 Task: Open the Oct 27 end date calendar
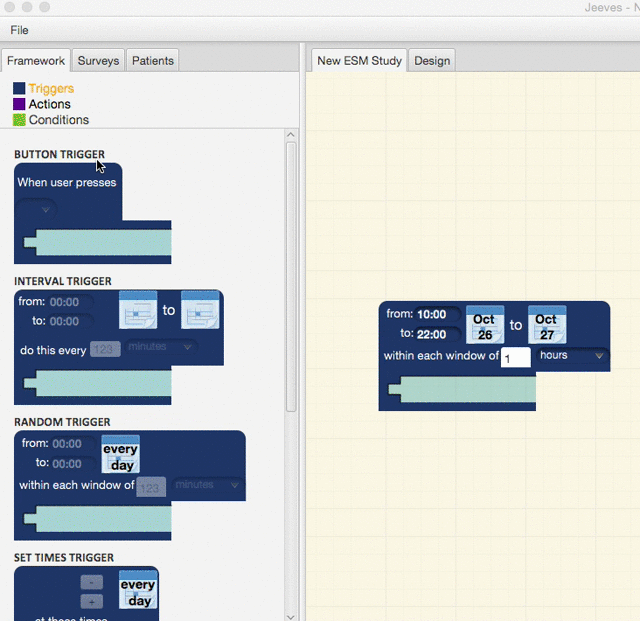click(x=547, y=325)
